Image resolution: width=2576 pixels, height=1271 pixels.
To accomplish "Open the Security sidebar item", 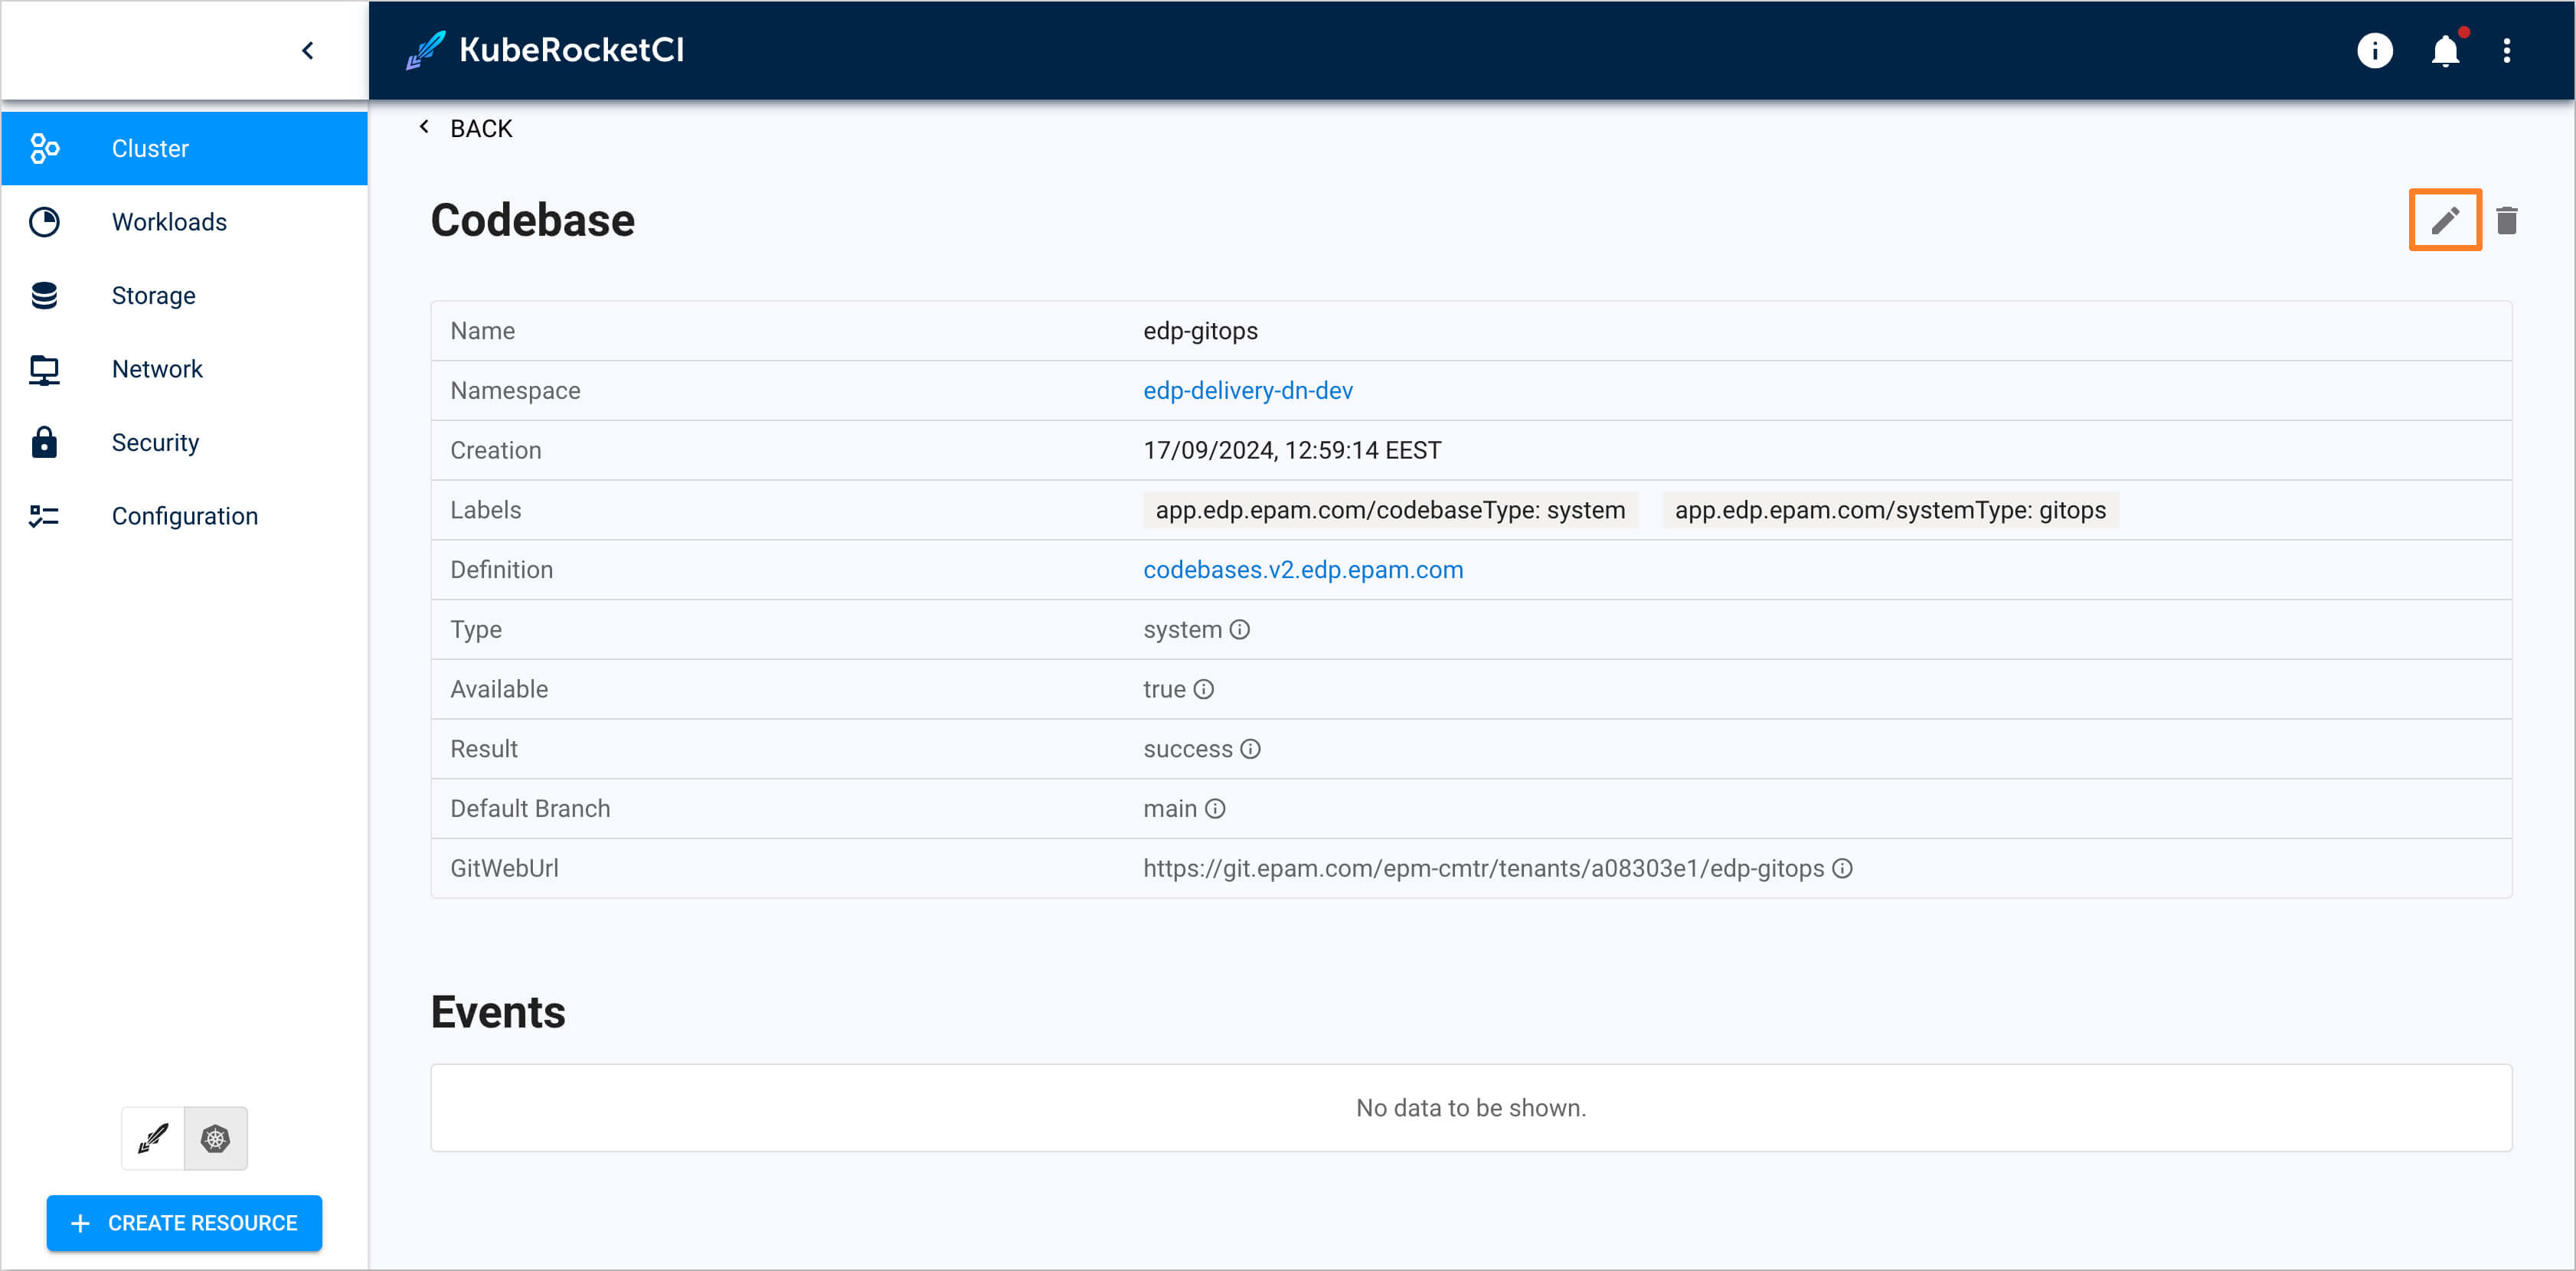I will tap(155, 442).
